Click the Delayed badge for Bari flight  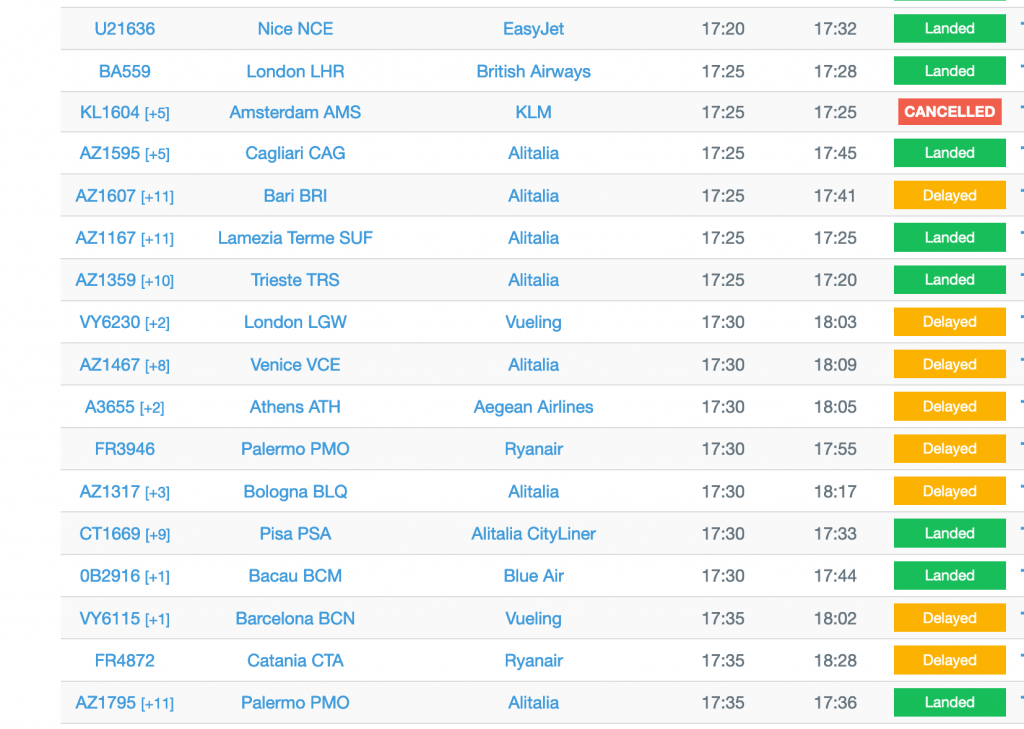[950, 195]
